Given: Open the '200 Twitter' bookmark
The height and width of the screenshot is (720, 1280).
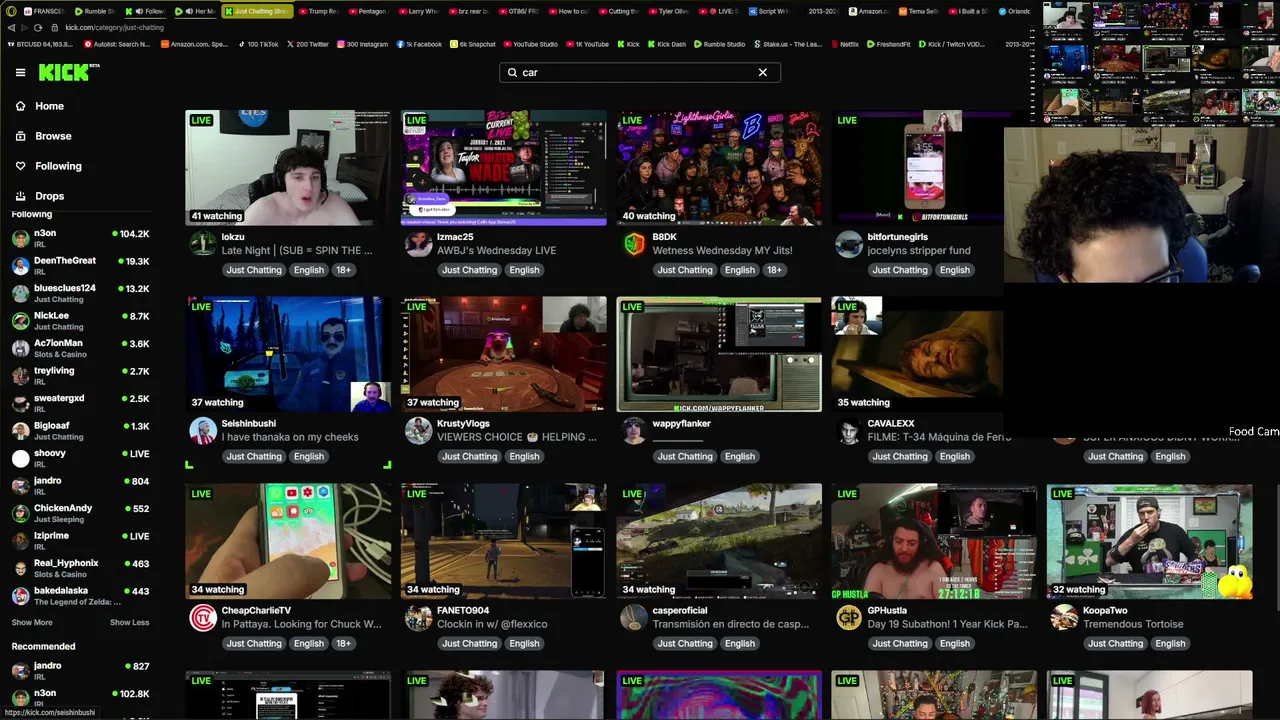Looking at the screenshot, I should tap(308, 44).
